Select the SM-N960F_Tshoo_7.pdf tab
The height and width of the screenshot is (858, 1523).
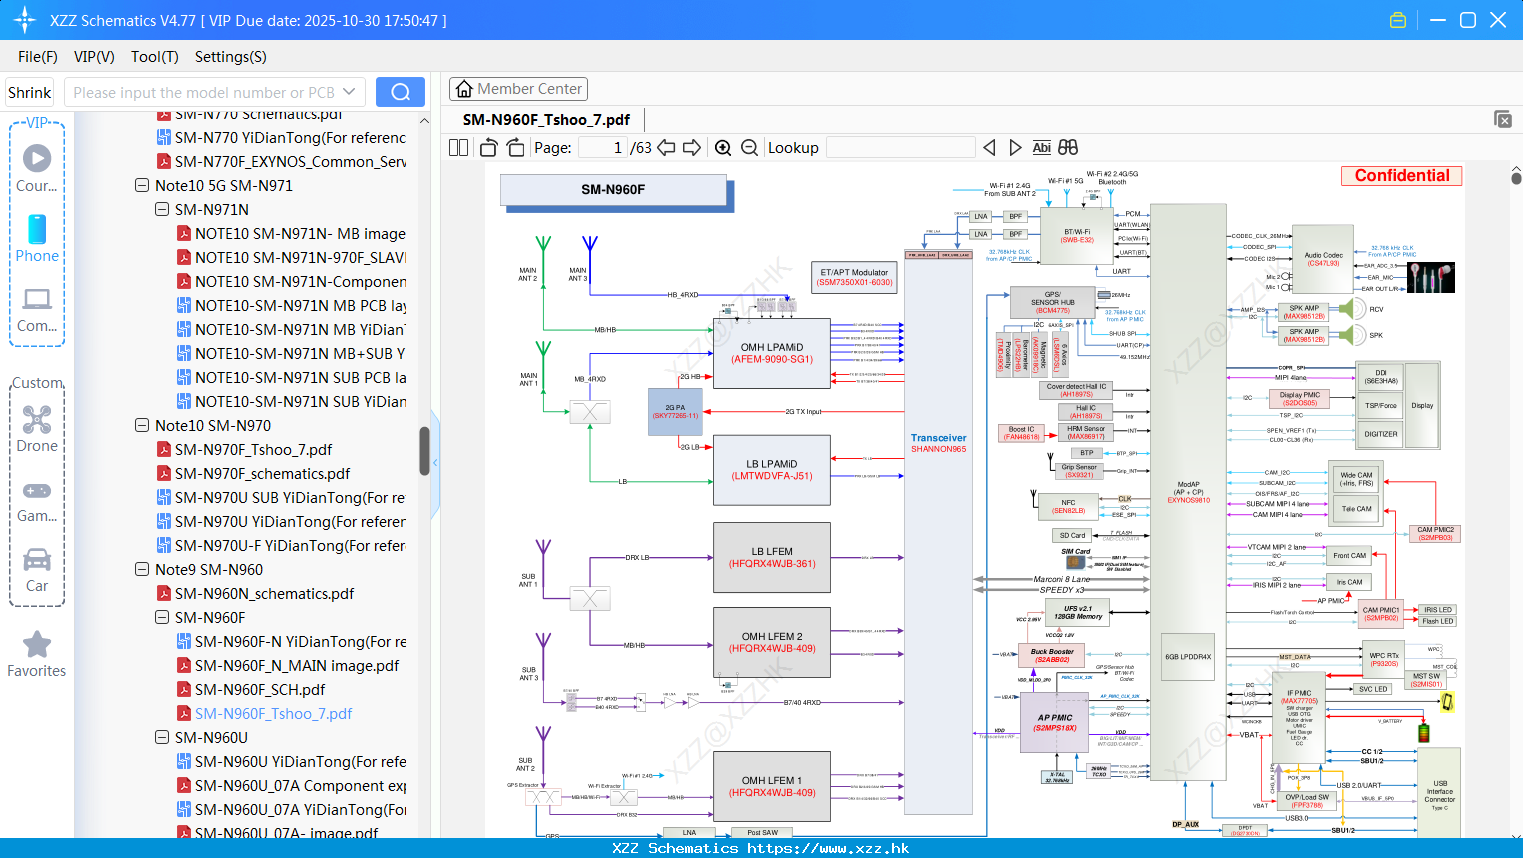coord(546,120)
